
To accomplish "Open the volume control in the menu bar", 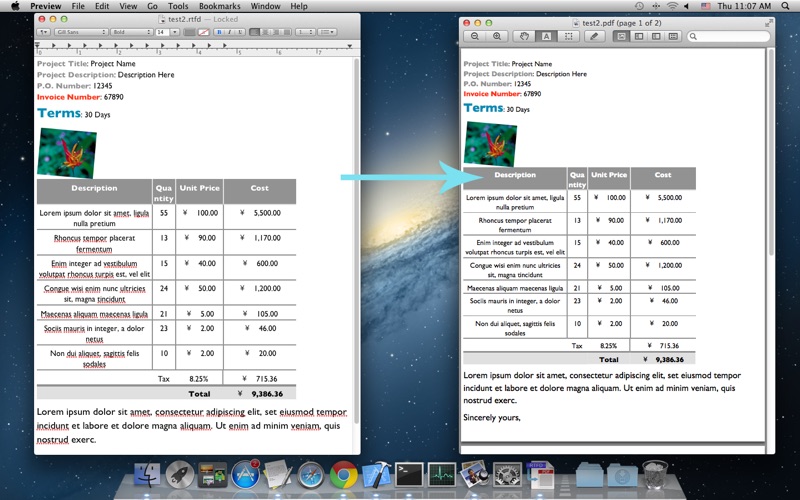I will (x=687, y=6).
